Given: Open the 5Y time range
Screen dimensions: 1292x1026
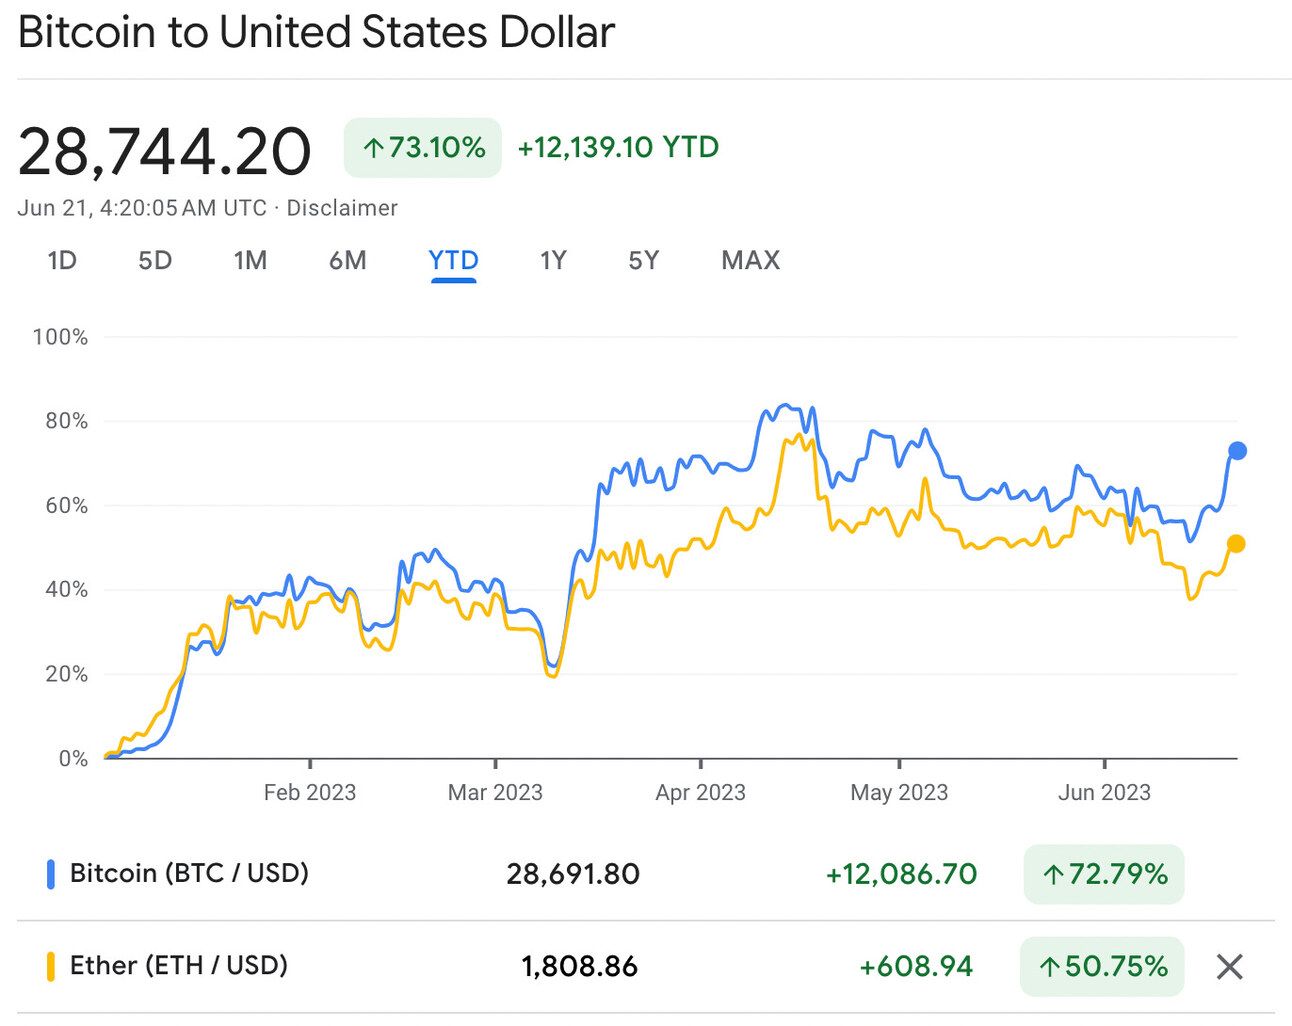Looking at the screenshot, I should (x=643, y=261).
